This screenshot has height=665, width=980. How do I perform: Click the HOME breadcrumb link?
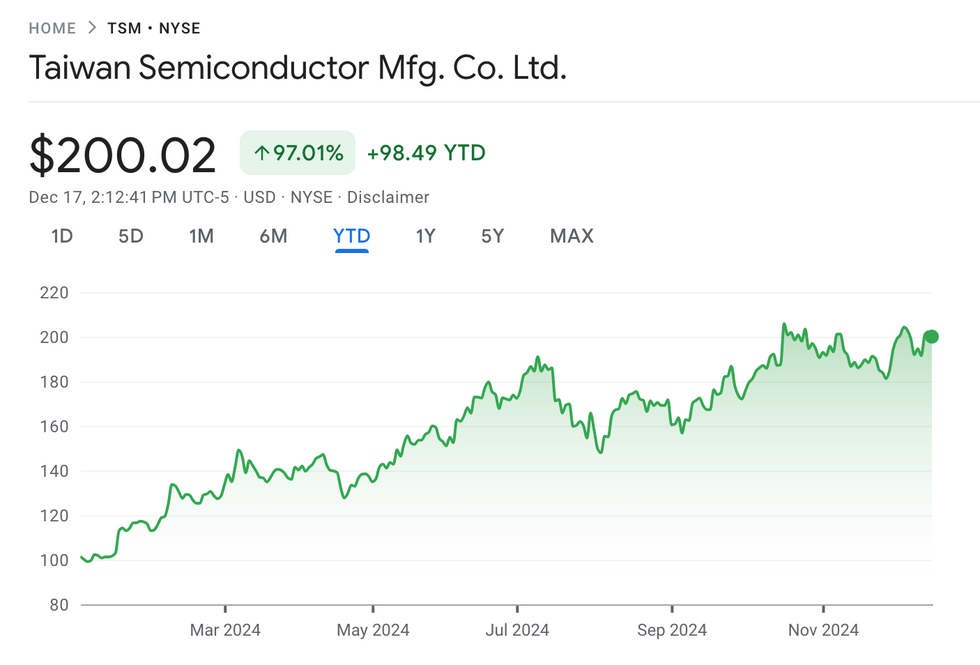click(x=52, y=28)
